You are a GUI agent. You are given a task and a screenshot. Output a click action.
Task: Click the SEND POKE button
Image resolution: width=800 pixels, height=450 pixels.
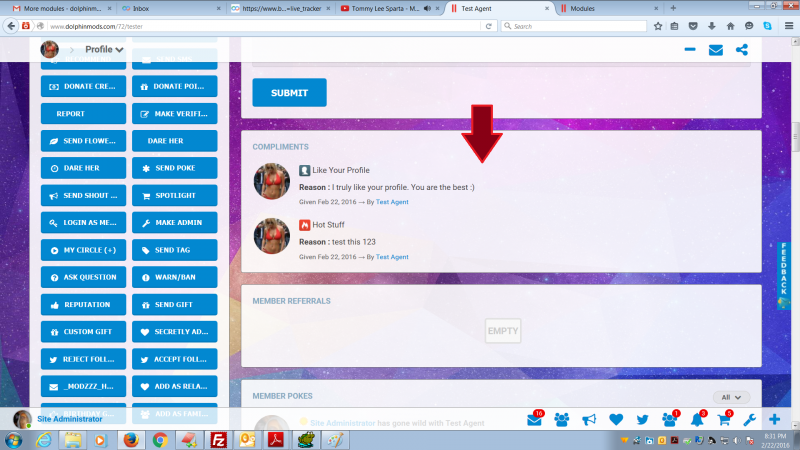click(174, 168)
